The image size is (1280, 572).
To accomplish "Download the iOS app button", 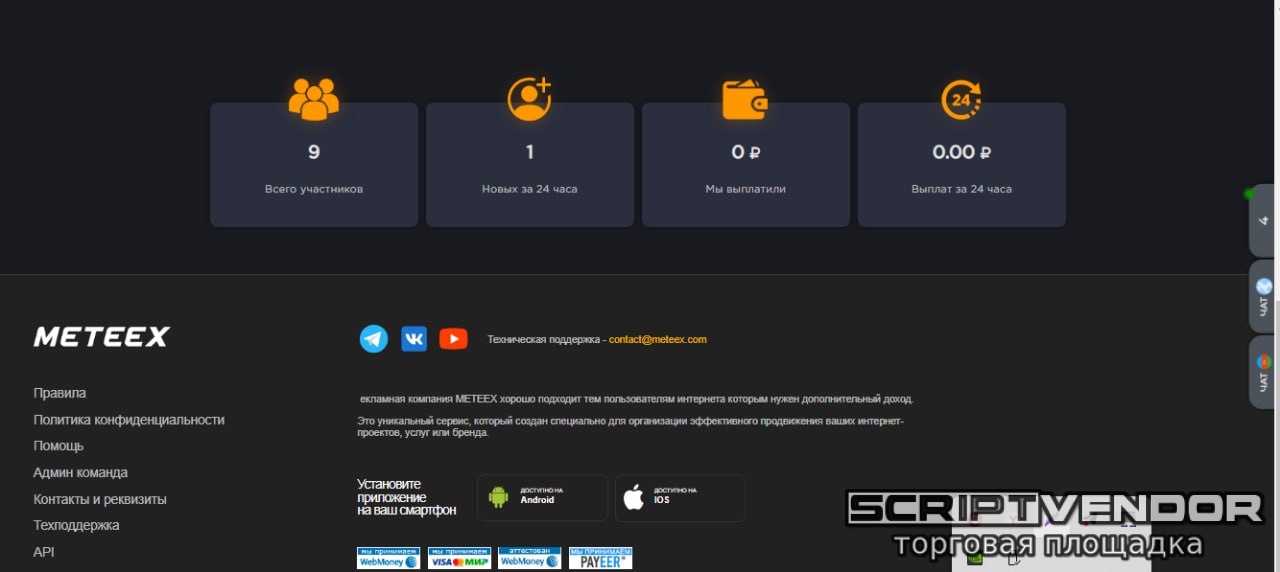I will point(680,497).
